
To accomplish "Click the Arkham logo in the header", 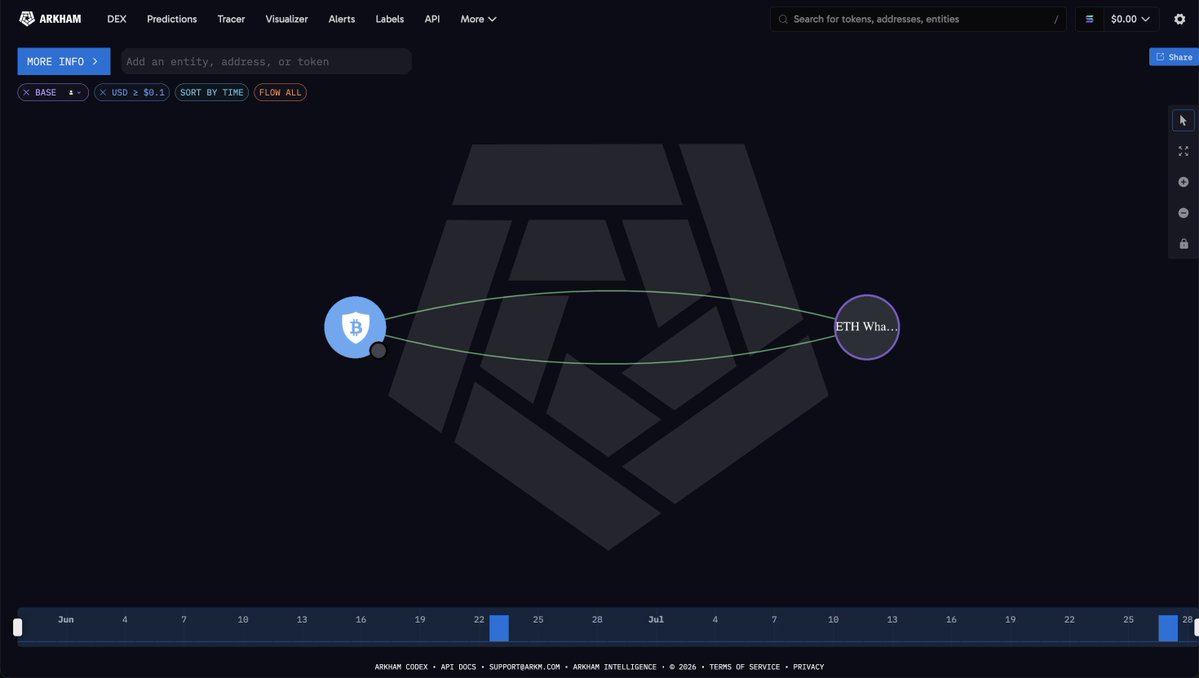I will (x=50, y=19).
